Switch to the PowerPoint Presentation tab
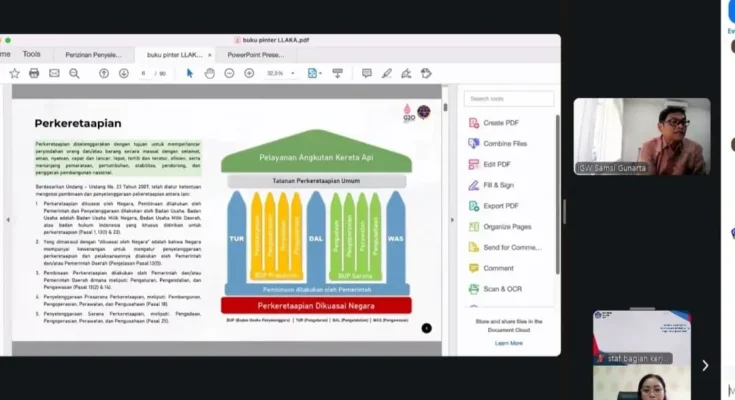This screenshot has width=735, height=400. (x=255, y=55)
